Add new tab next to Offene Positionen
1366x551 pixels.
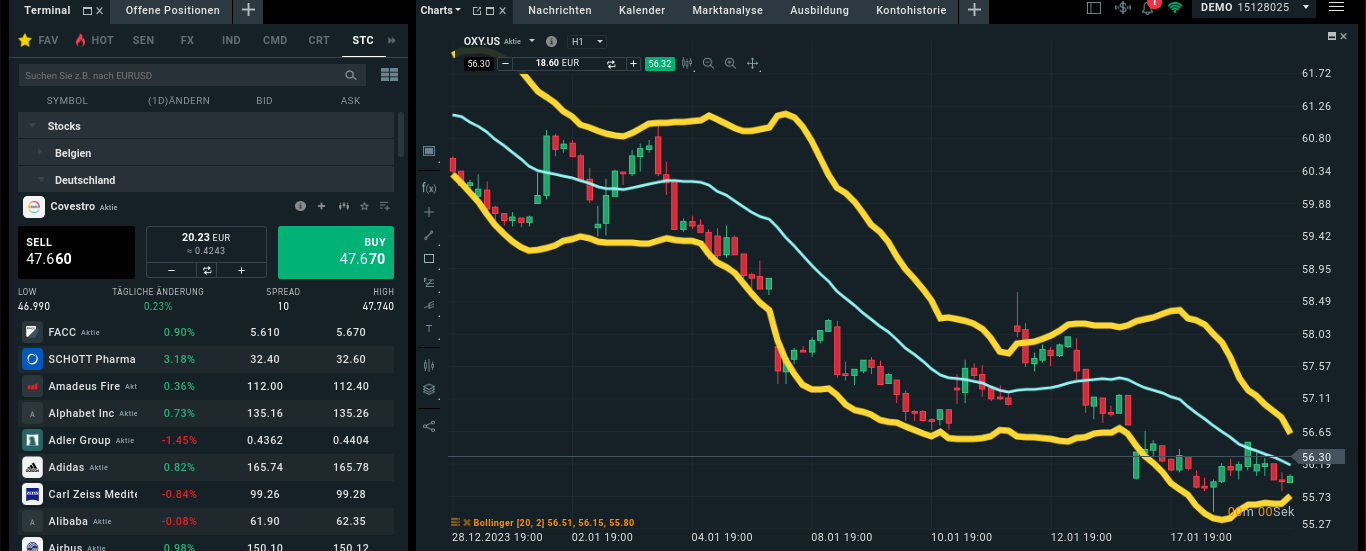coord(248,11)
